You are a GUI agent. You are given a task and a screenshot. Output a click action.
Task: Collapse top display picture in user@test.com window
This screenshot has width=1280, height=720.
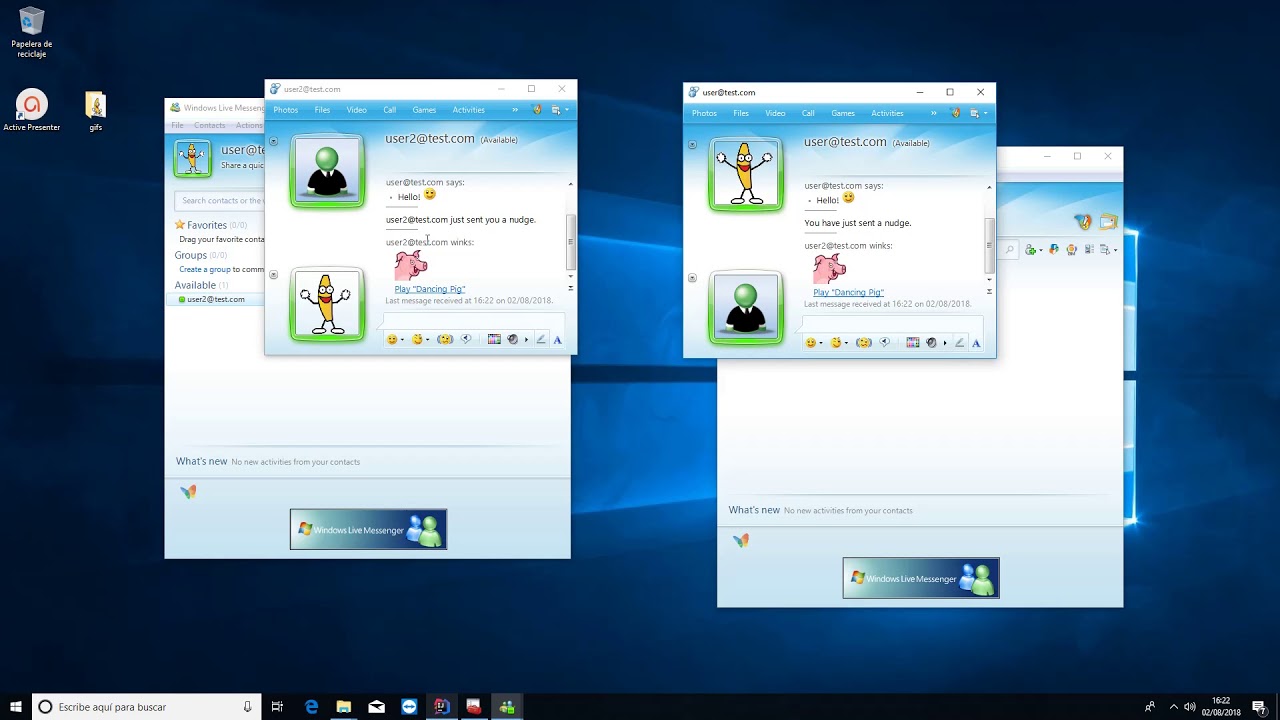point(692,144)
